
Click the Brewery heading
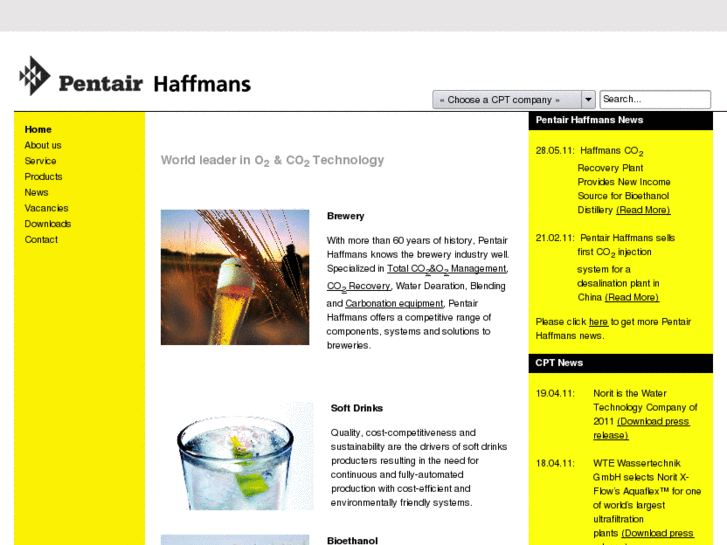click(345, 216)
